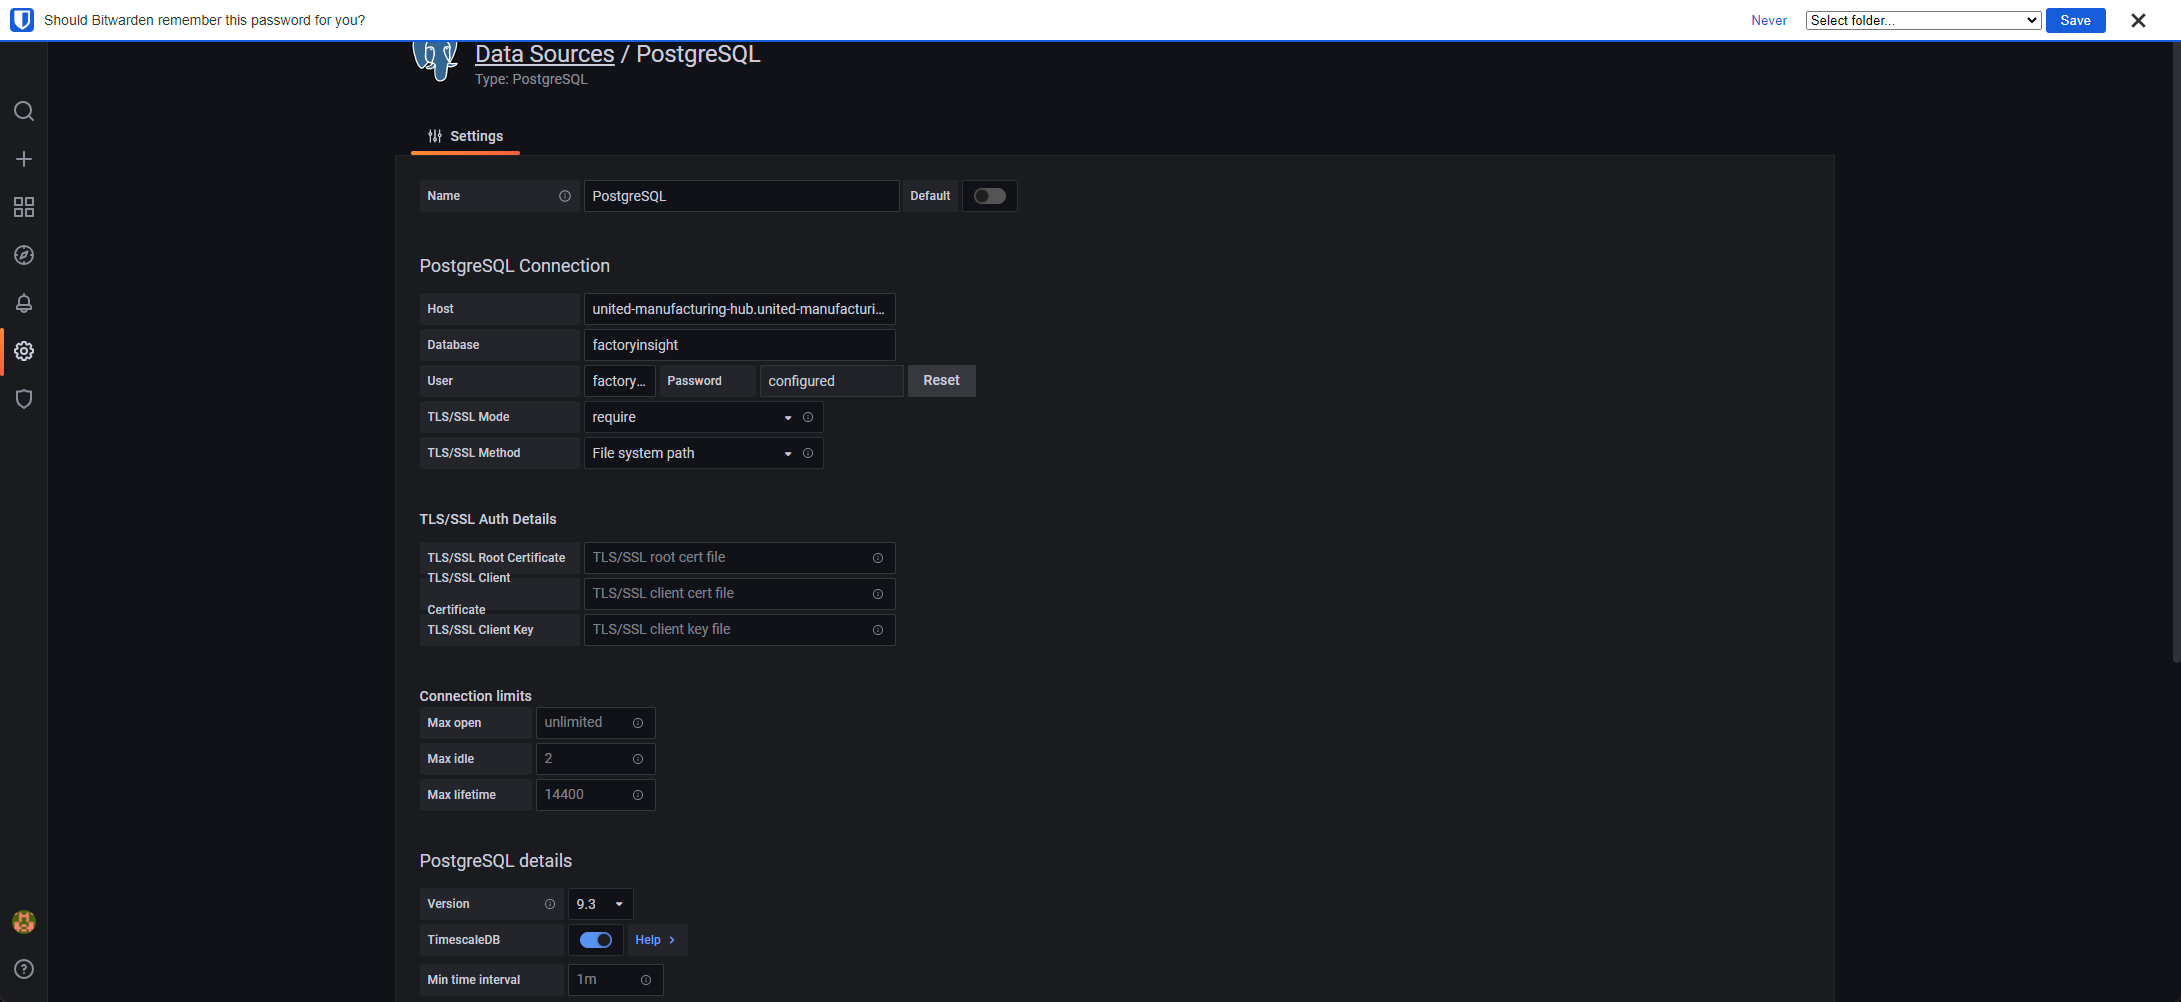Screen dimensions: 2181x1002
Task: Expand the TLS/SSL Method dropdown
Action: point(691,453)
